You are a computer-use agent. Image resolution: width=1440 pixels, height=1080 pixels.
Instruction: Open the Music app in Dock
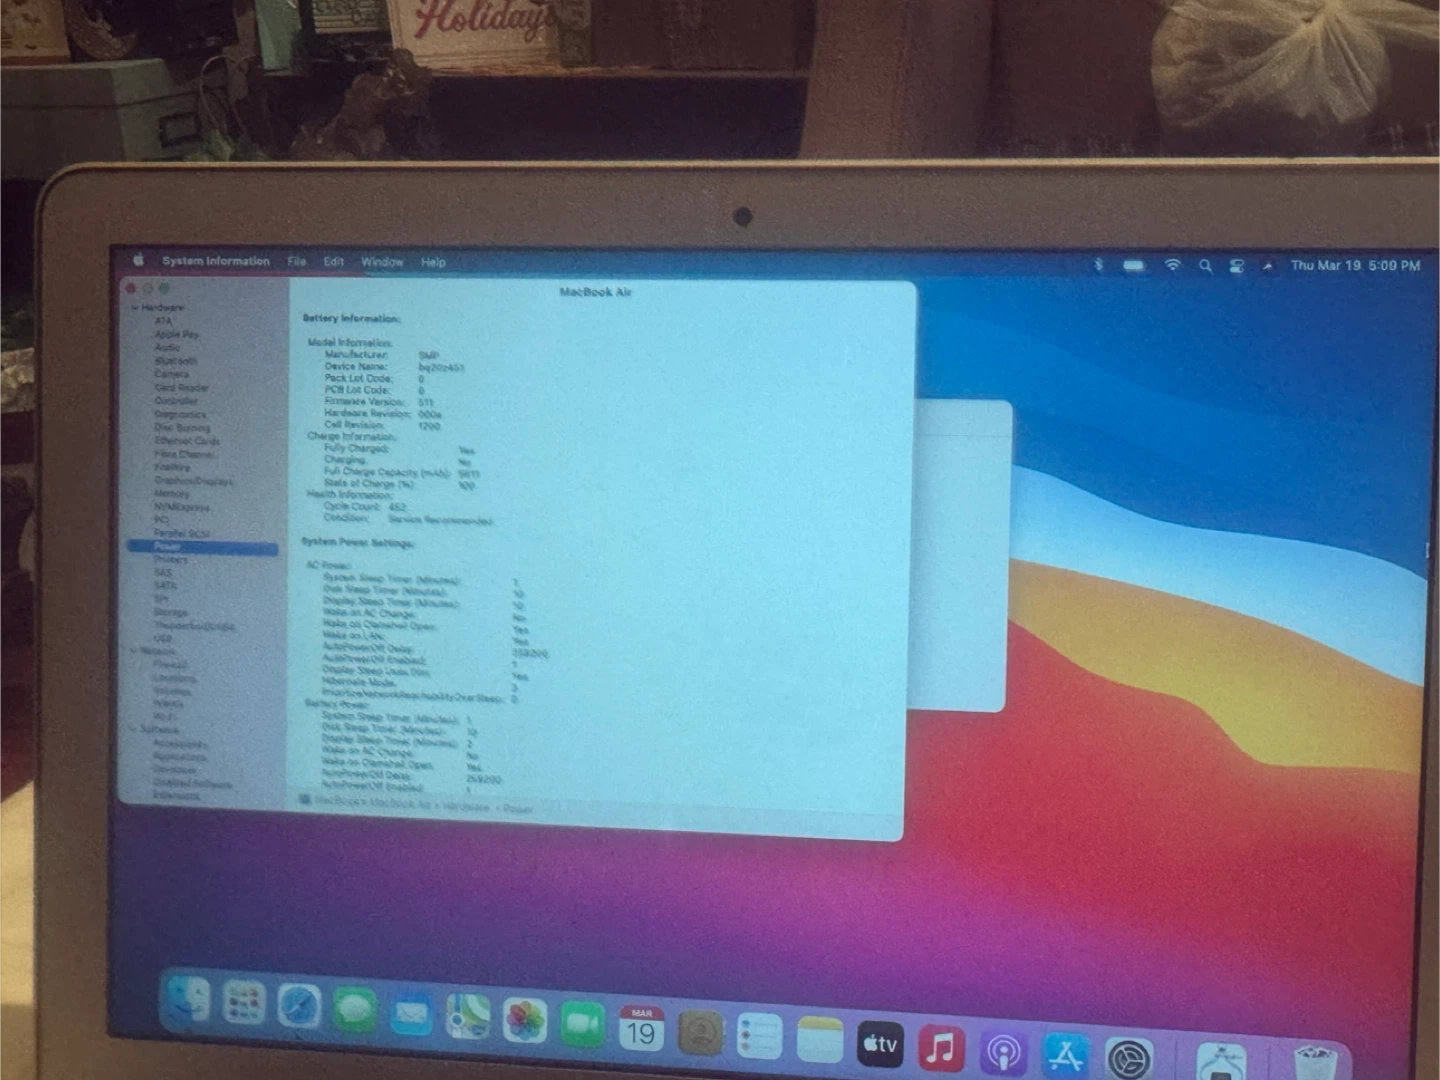coord(941,1048)
